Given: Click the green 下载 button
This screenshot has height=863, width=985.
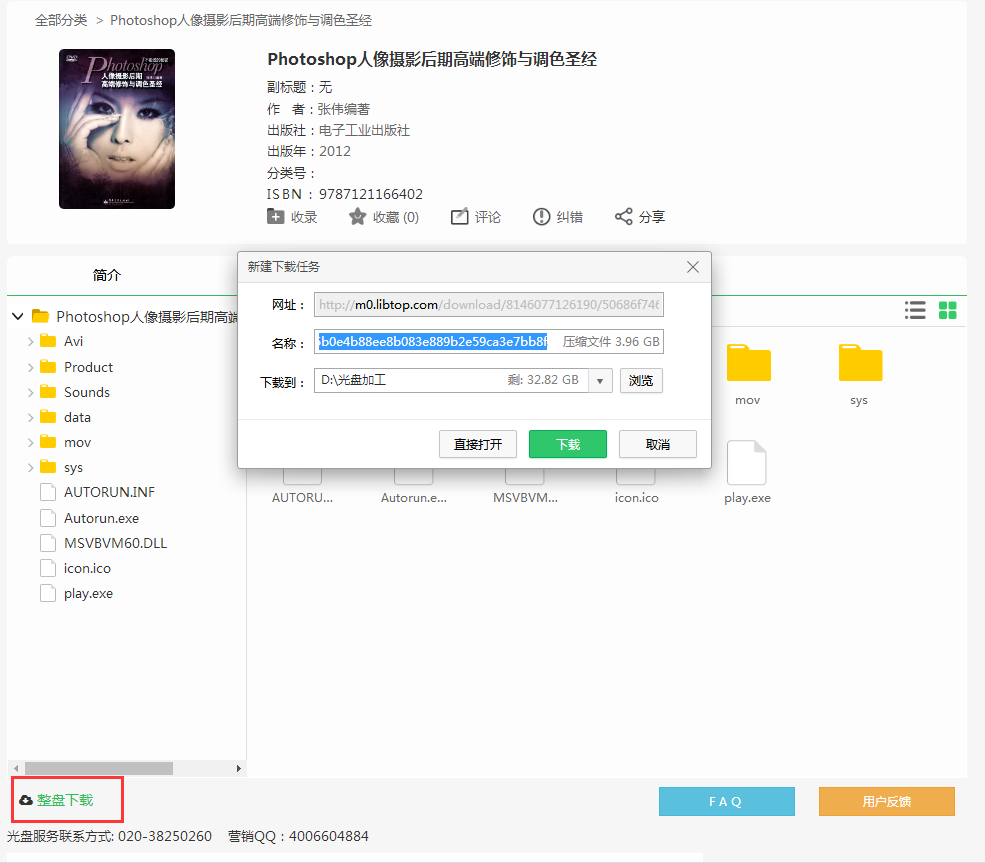Looking at the screenshot, I should click(x=568, y=444).
